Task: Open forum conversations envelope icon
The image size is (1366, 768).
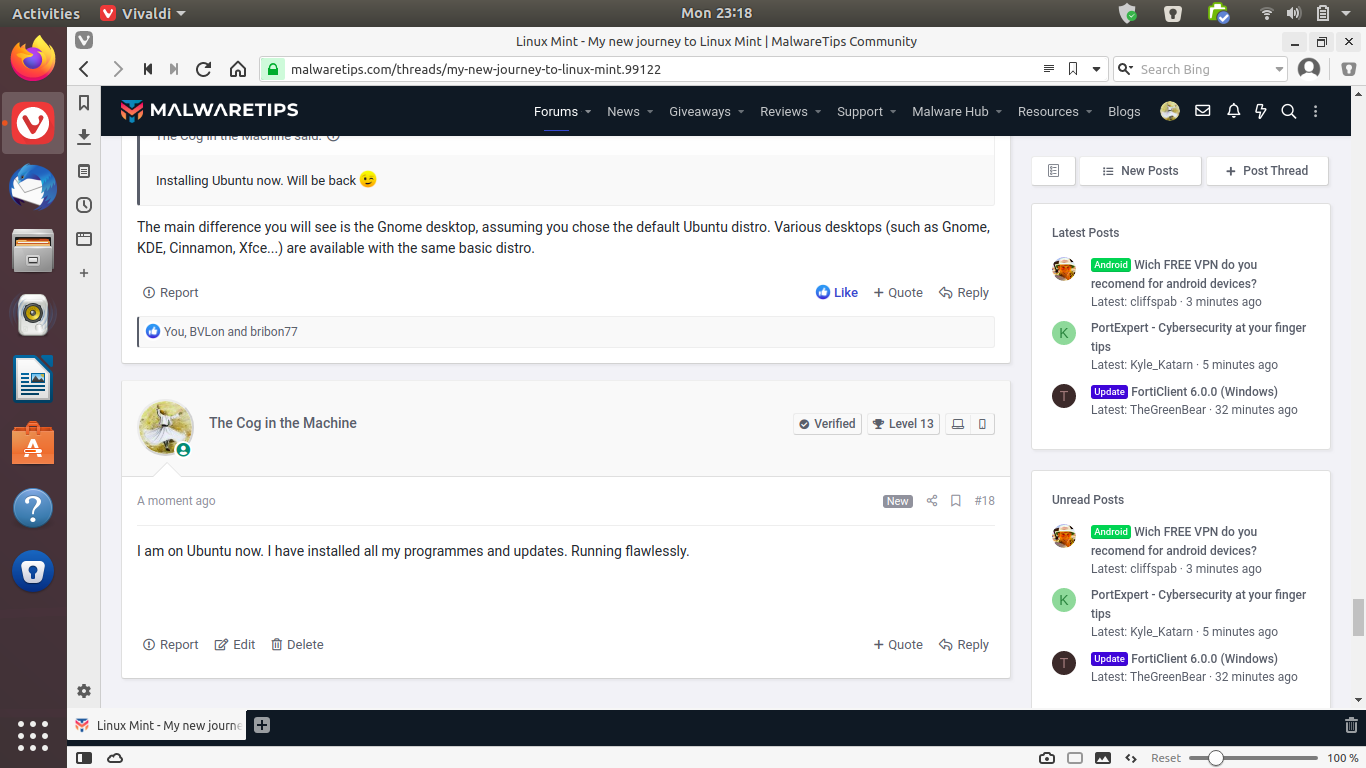Action: click(x=1203, y=111)
